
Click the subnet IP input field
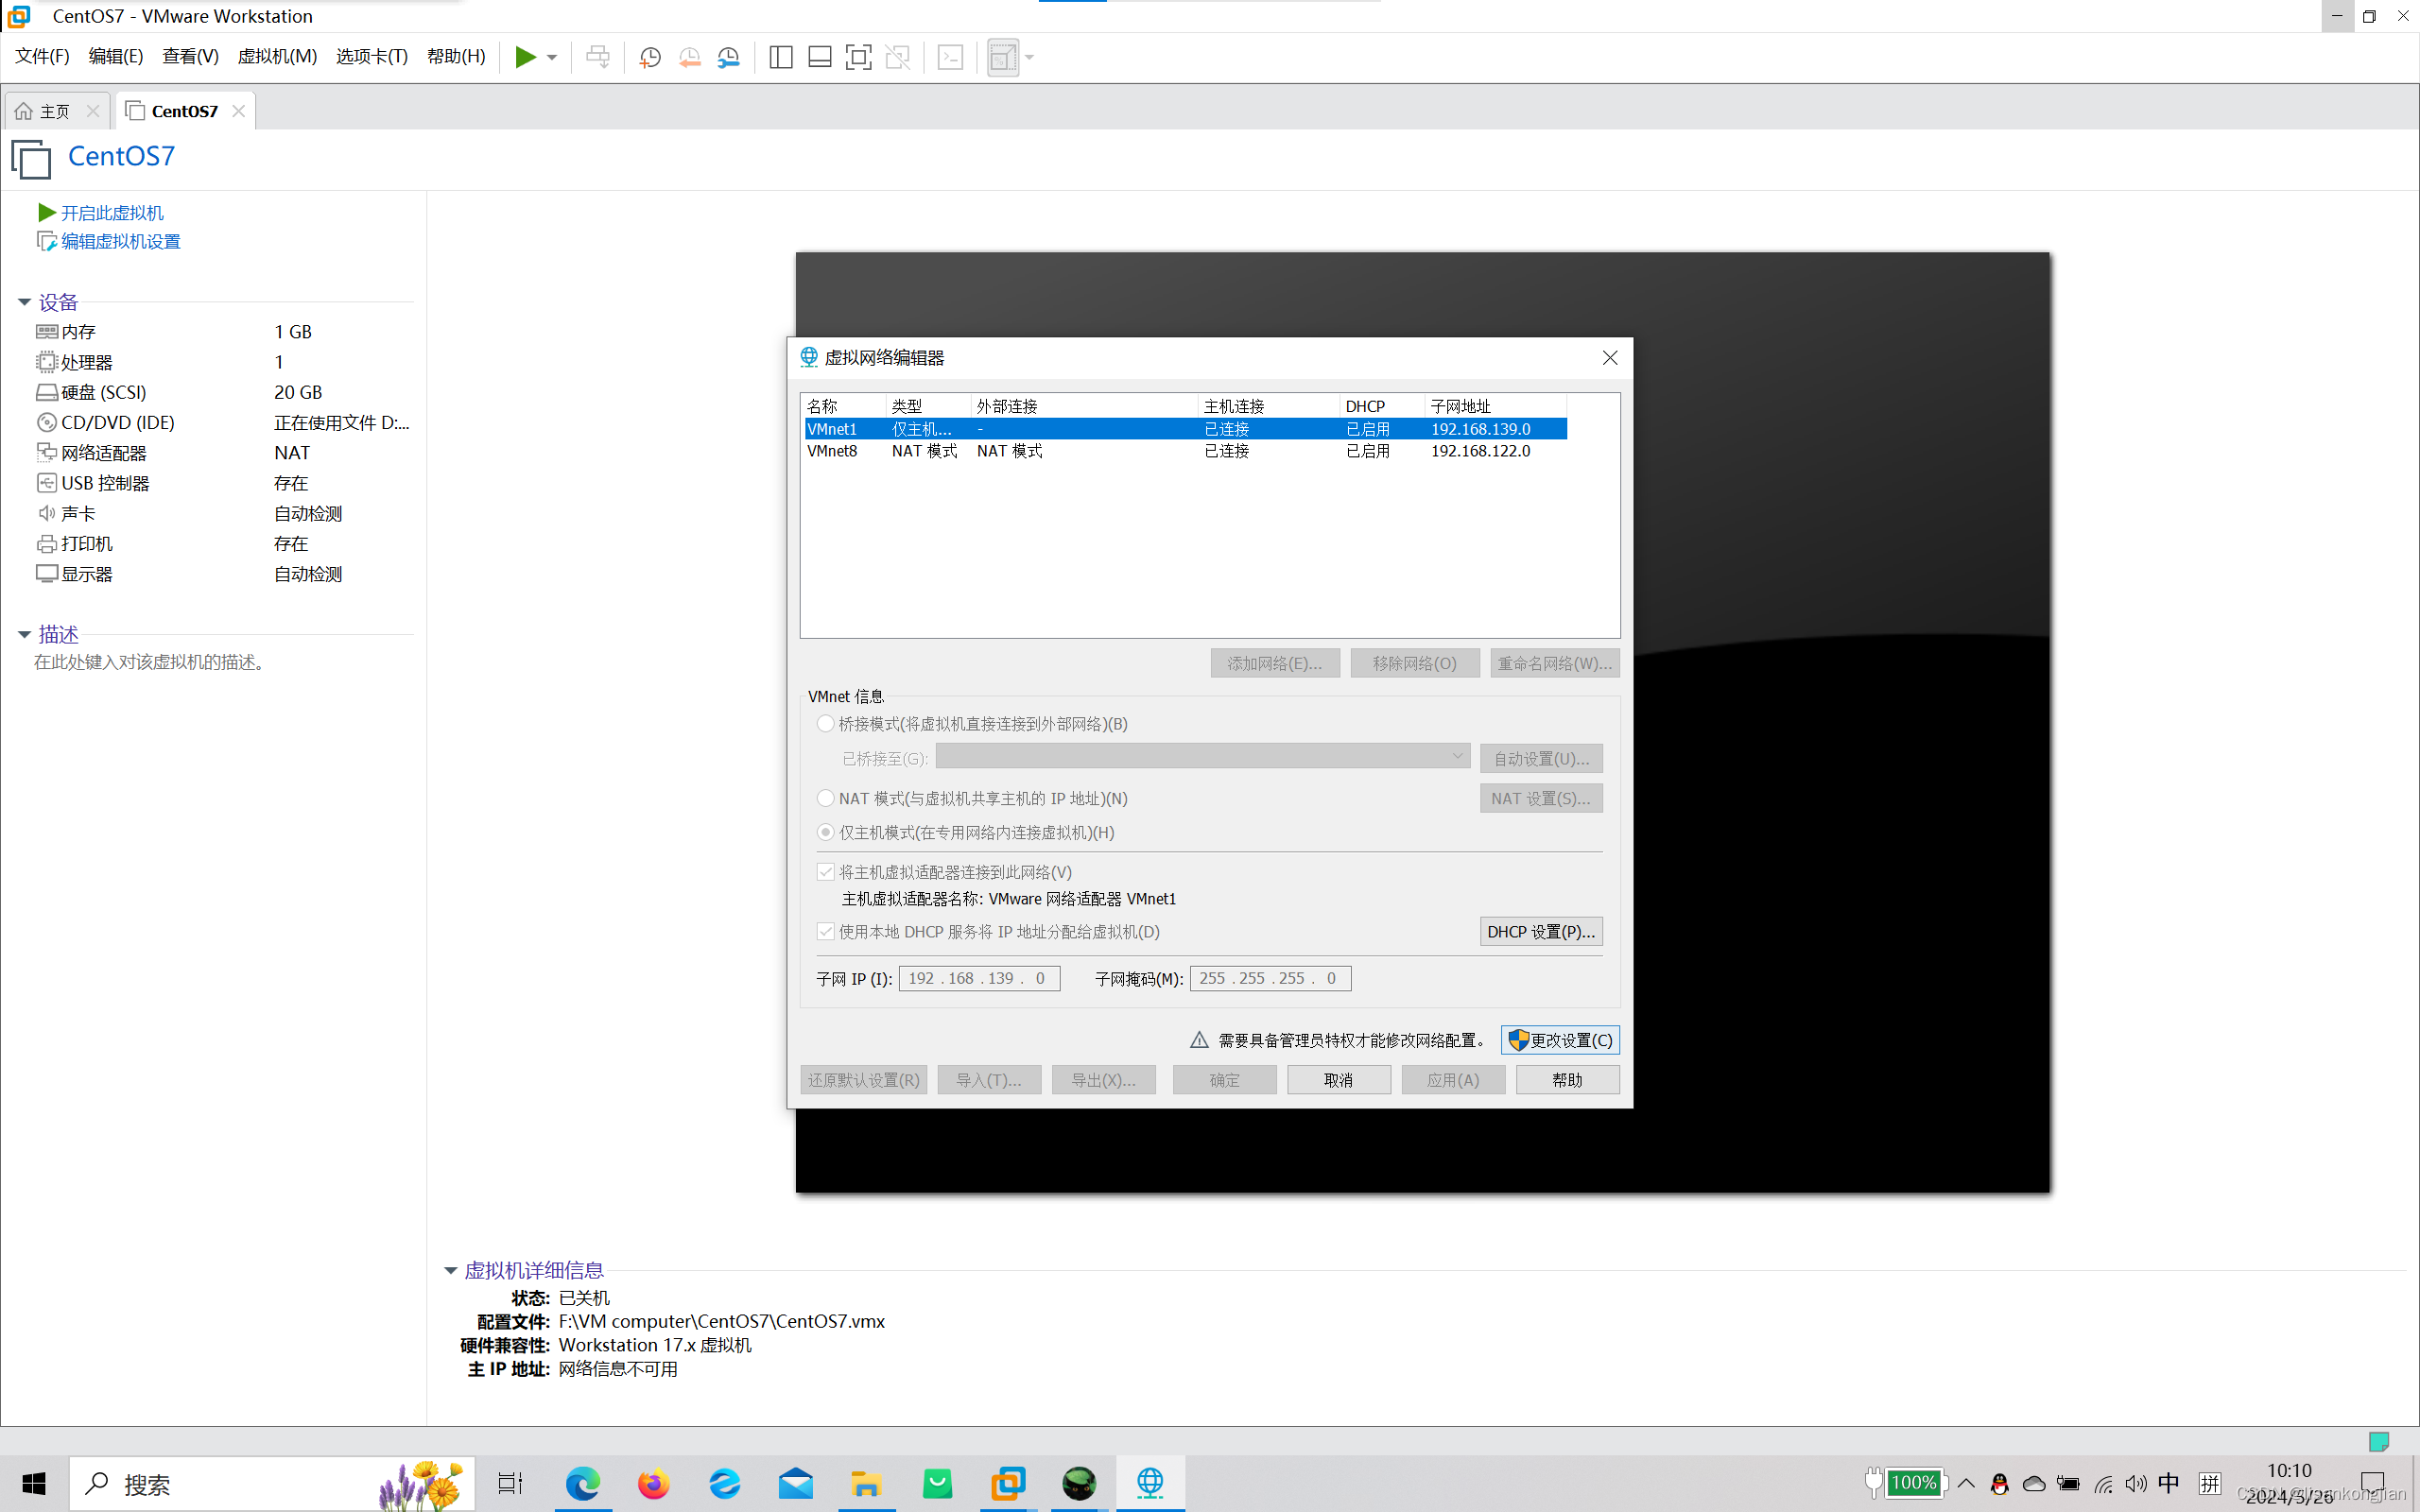click(x=978, y=978)
